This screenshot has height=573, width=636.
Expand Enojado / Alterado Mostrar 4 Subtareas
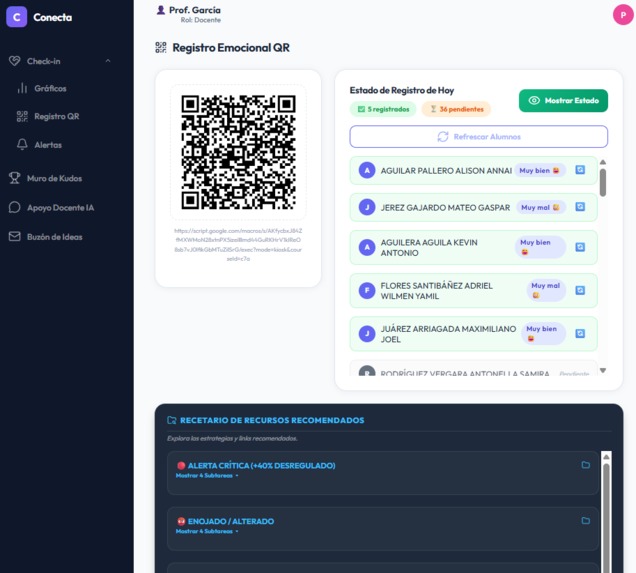[x=207, y=531]
